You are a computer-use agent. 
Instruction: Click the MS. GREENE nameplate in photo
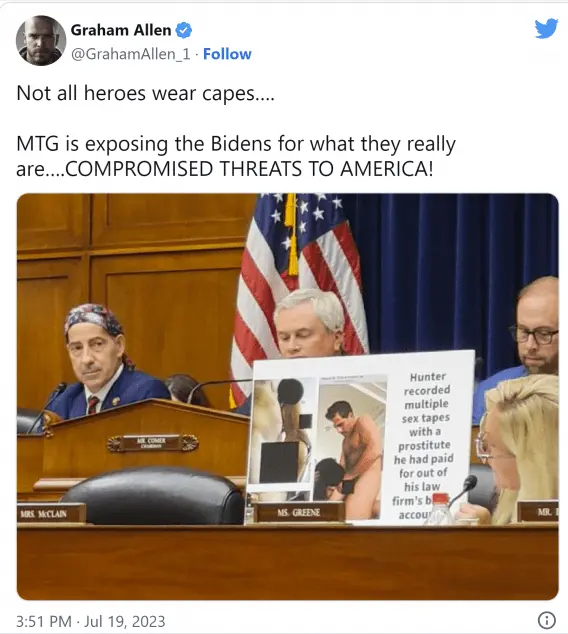pyautogui.click(x=299, y=512)
